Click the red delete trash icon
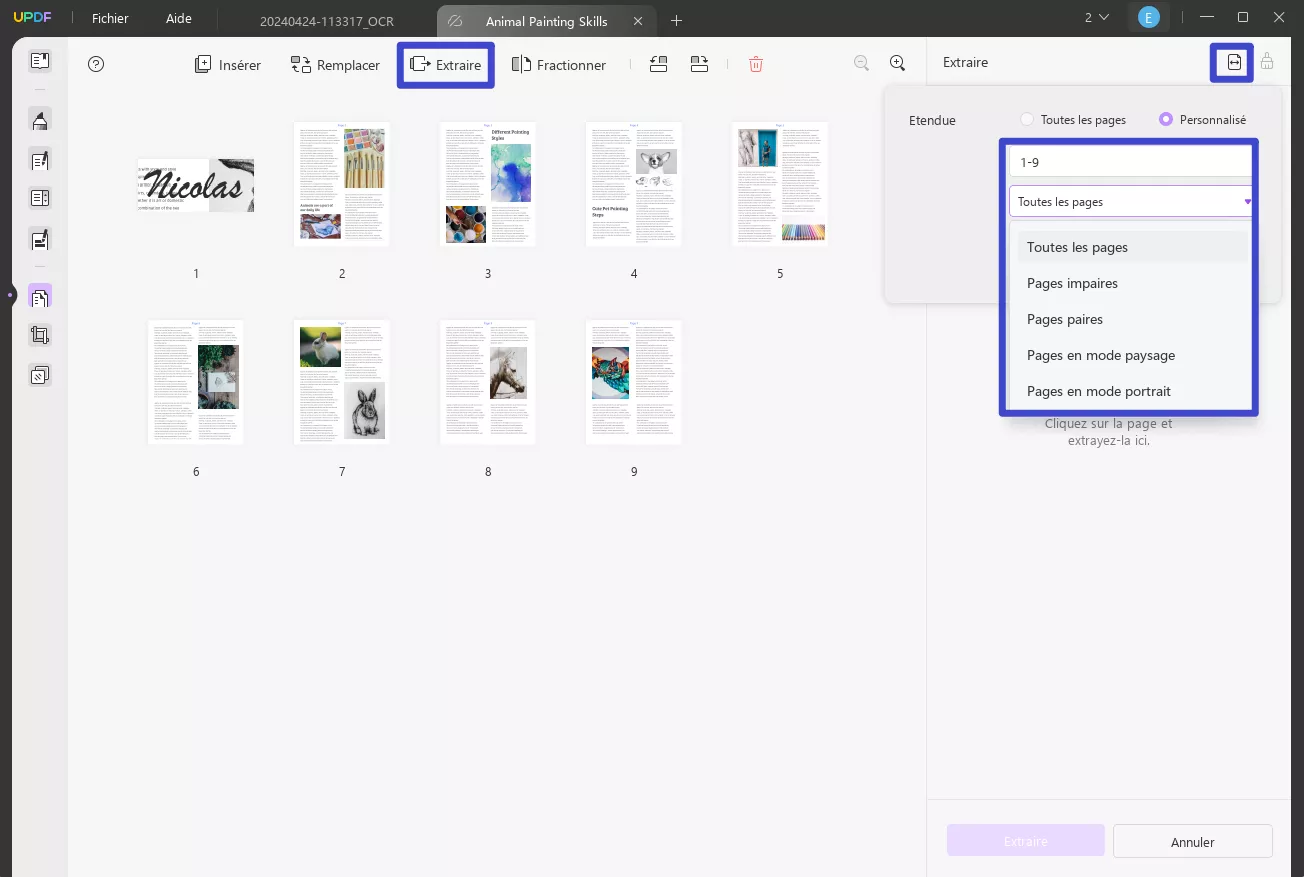Screen dimensions: 1304x877 coord(756,64)
